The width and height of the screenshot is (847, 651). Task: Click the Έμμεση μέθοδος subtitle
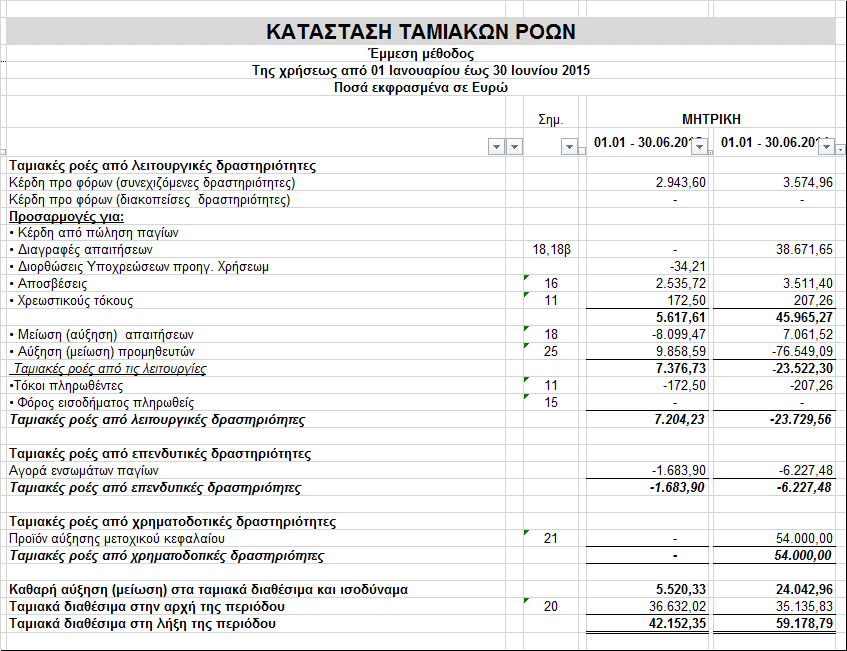(421, 53)
